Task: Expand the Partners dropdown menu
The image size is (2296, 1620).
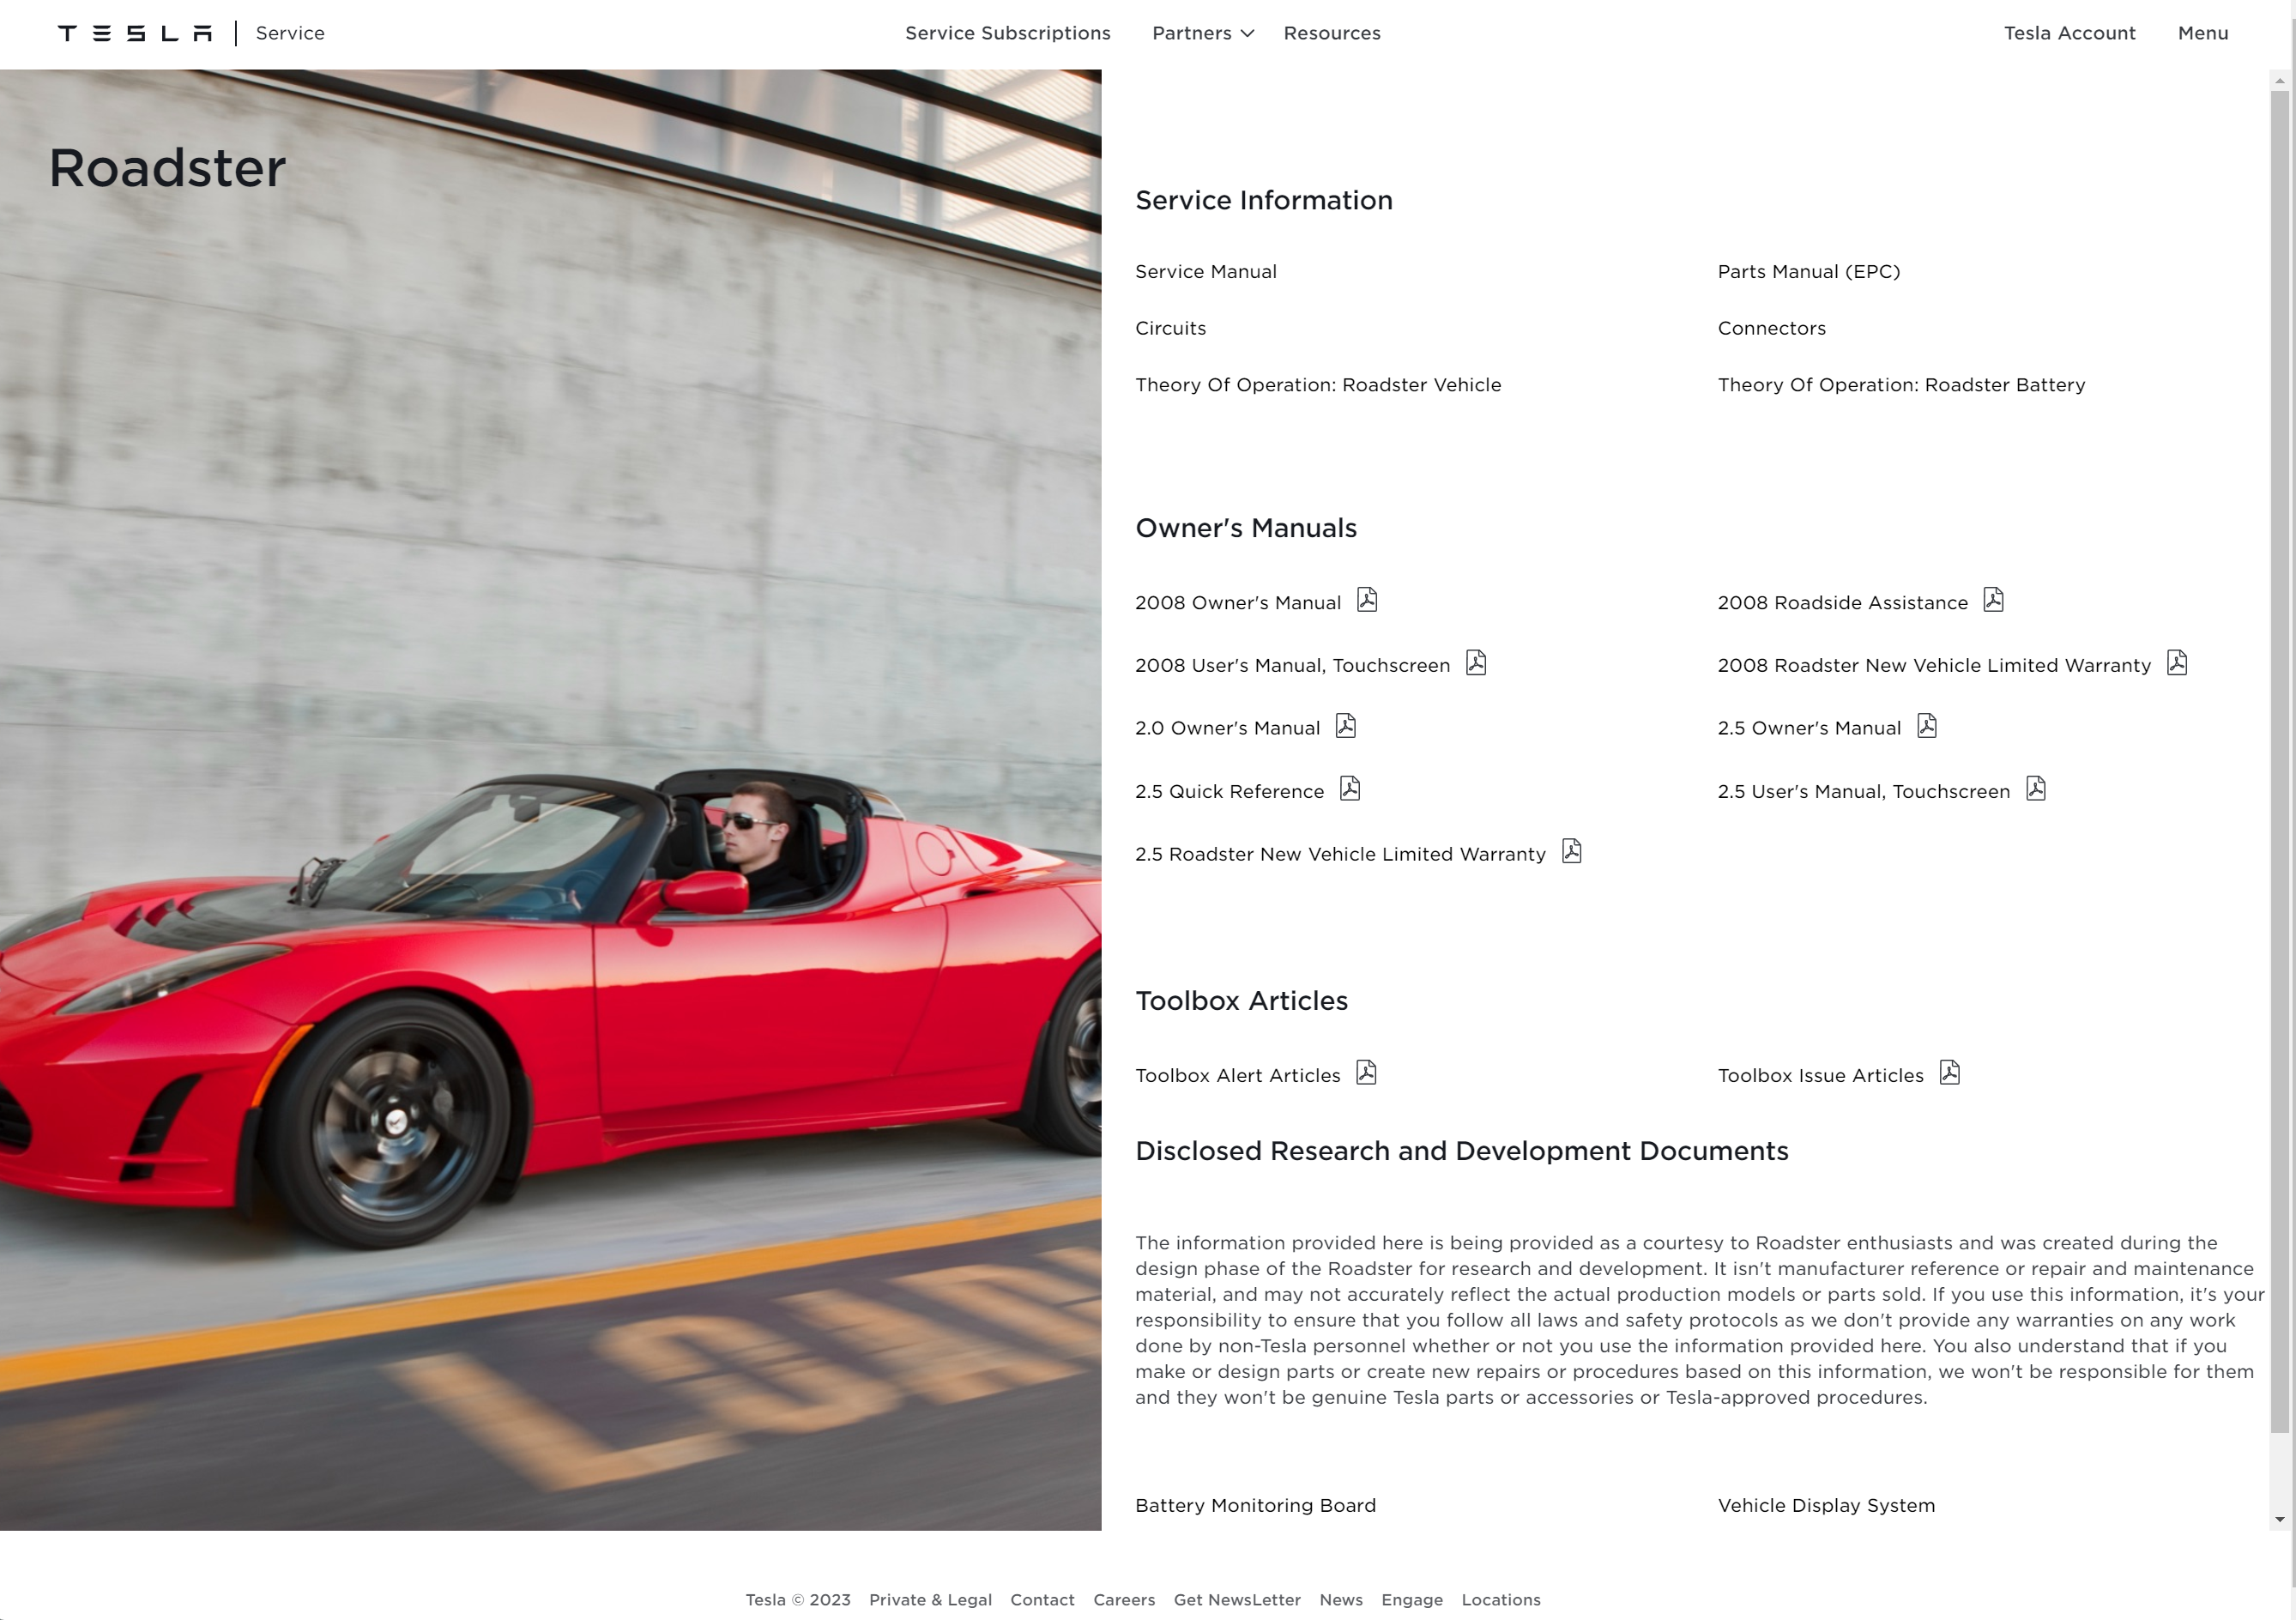Action: (x=1202, y=33)
